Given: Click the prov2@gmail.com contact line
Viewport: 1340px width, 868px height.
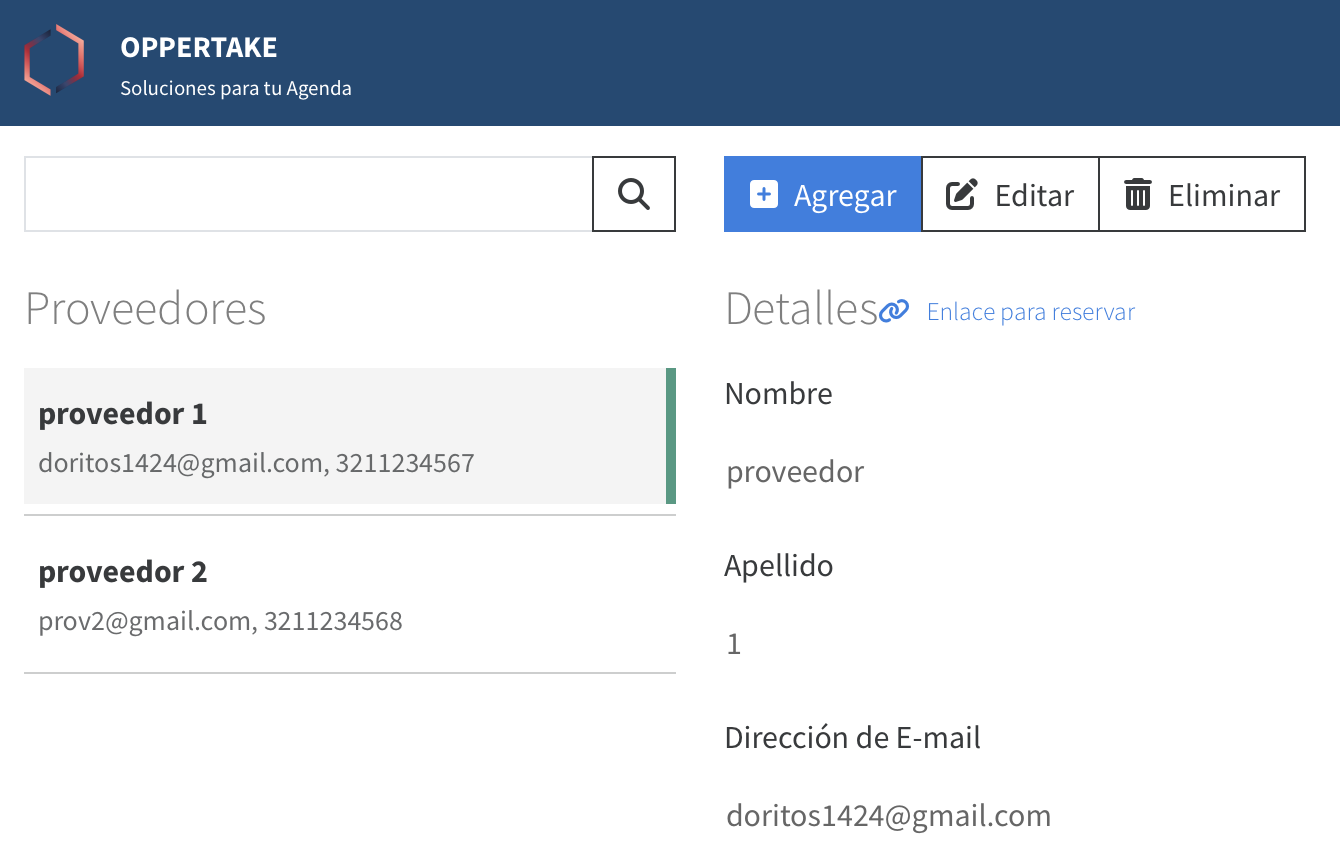Looking at the screenshot, I should click(x=220, y=621).
